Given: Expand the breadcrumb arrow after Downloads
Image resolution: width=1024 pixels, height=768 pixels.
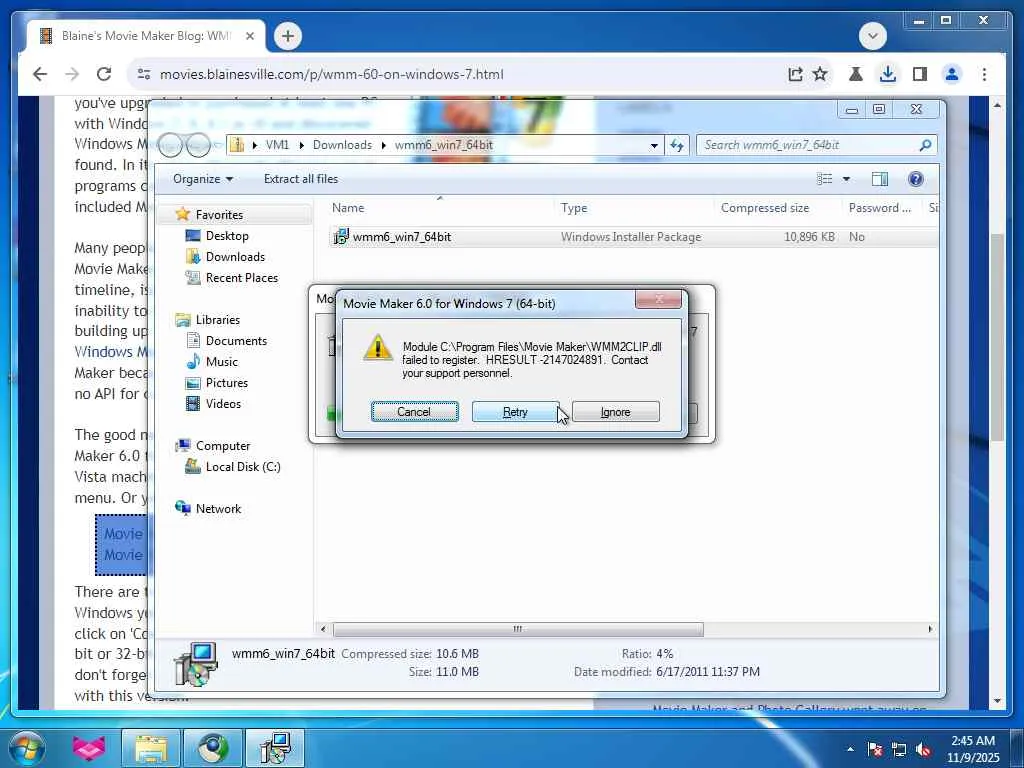Looking at the screenshot, I should [x=384, y=145].
